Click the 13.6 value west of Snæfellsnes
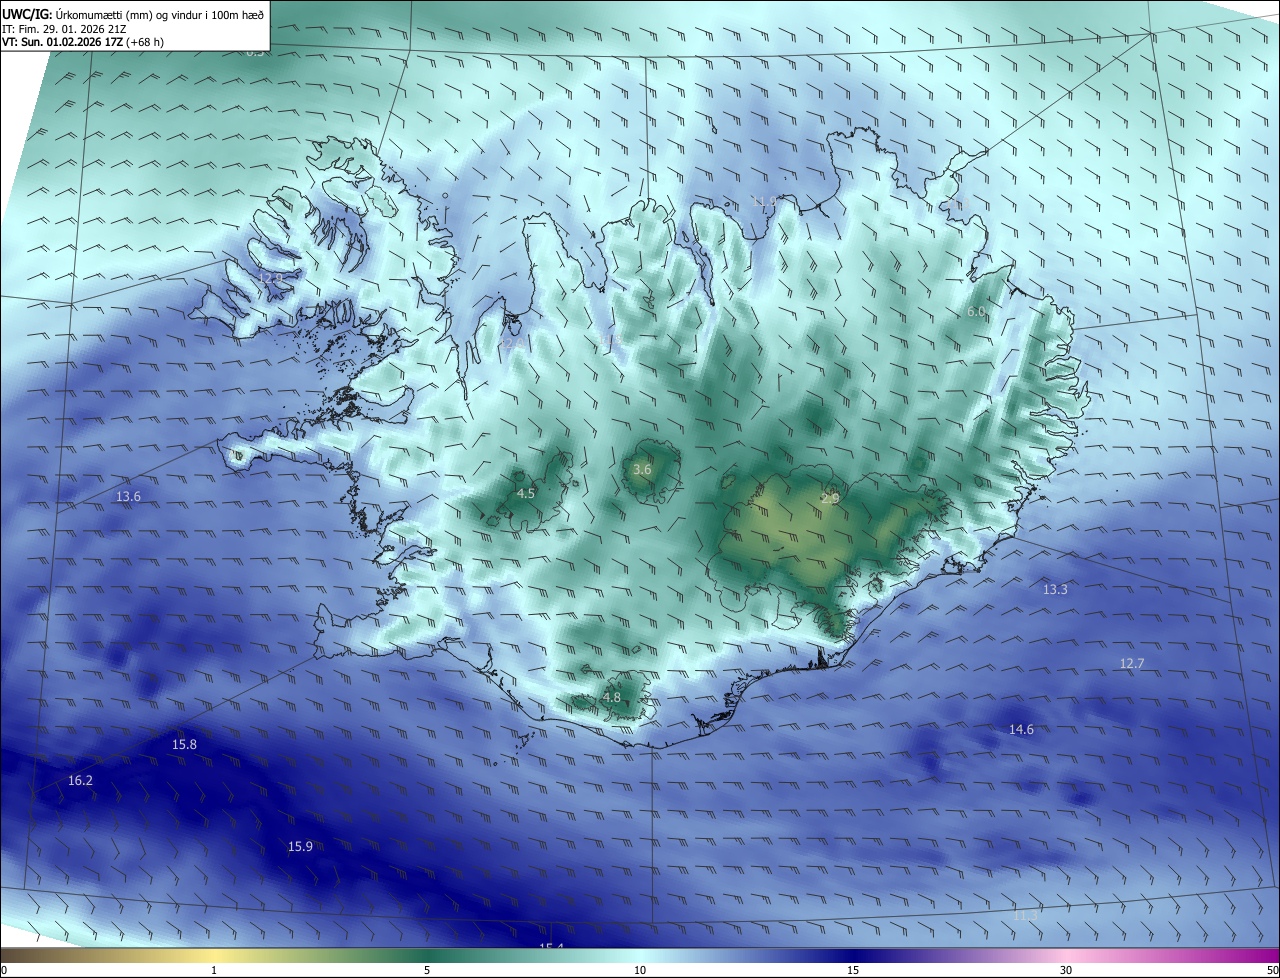 128,496
